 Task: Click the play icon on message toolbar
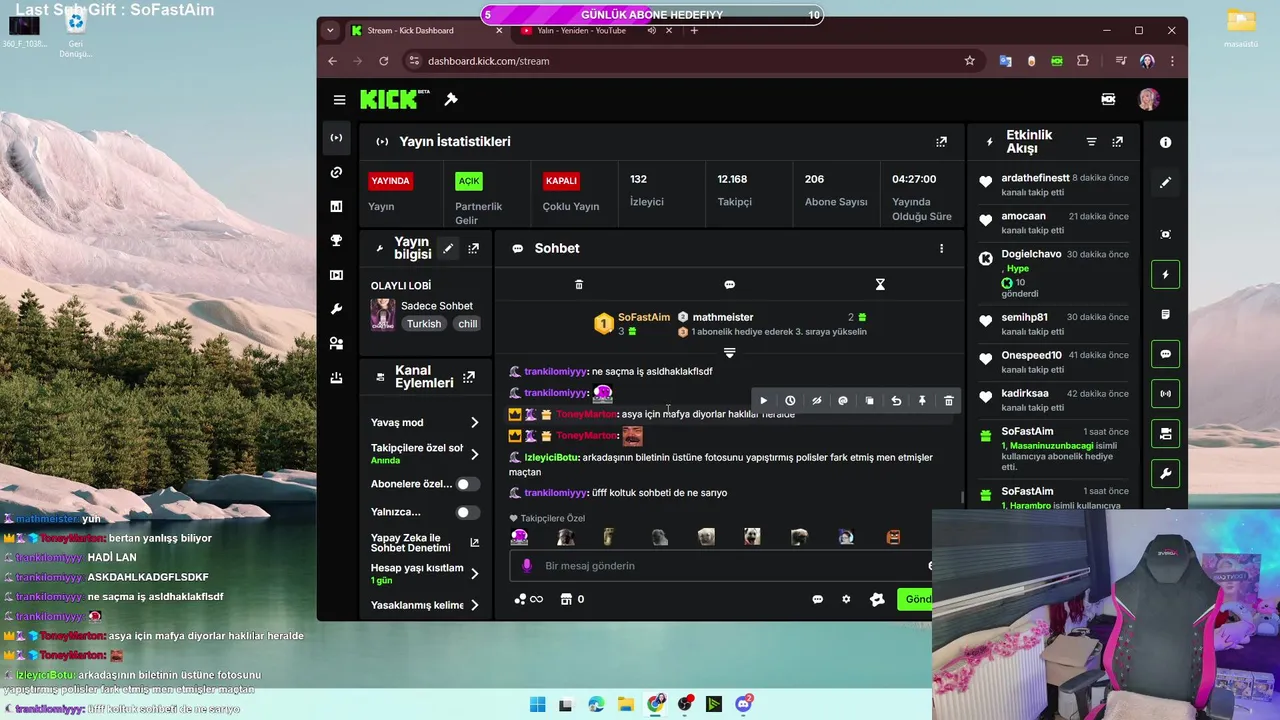tap(764, 401)
